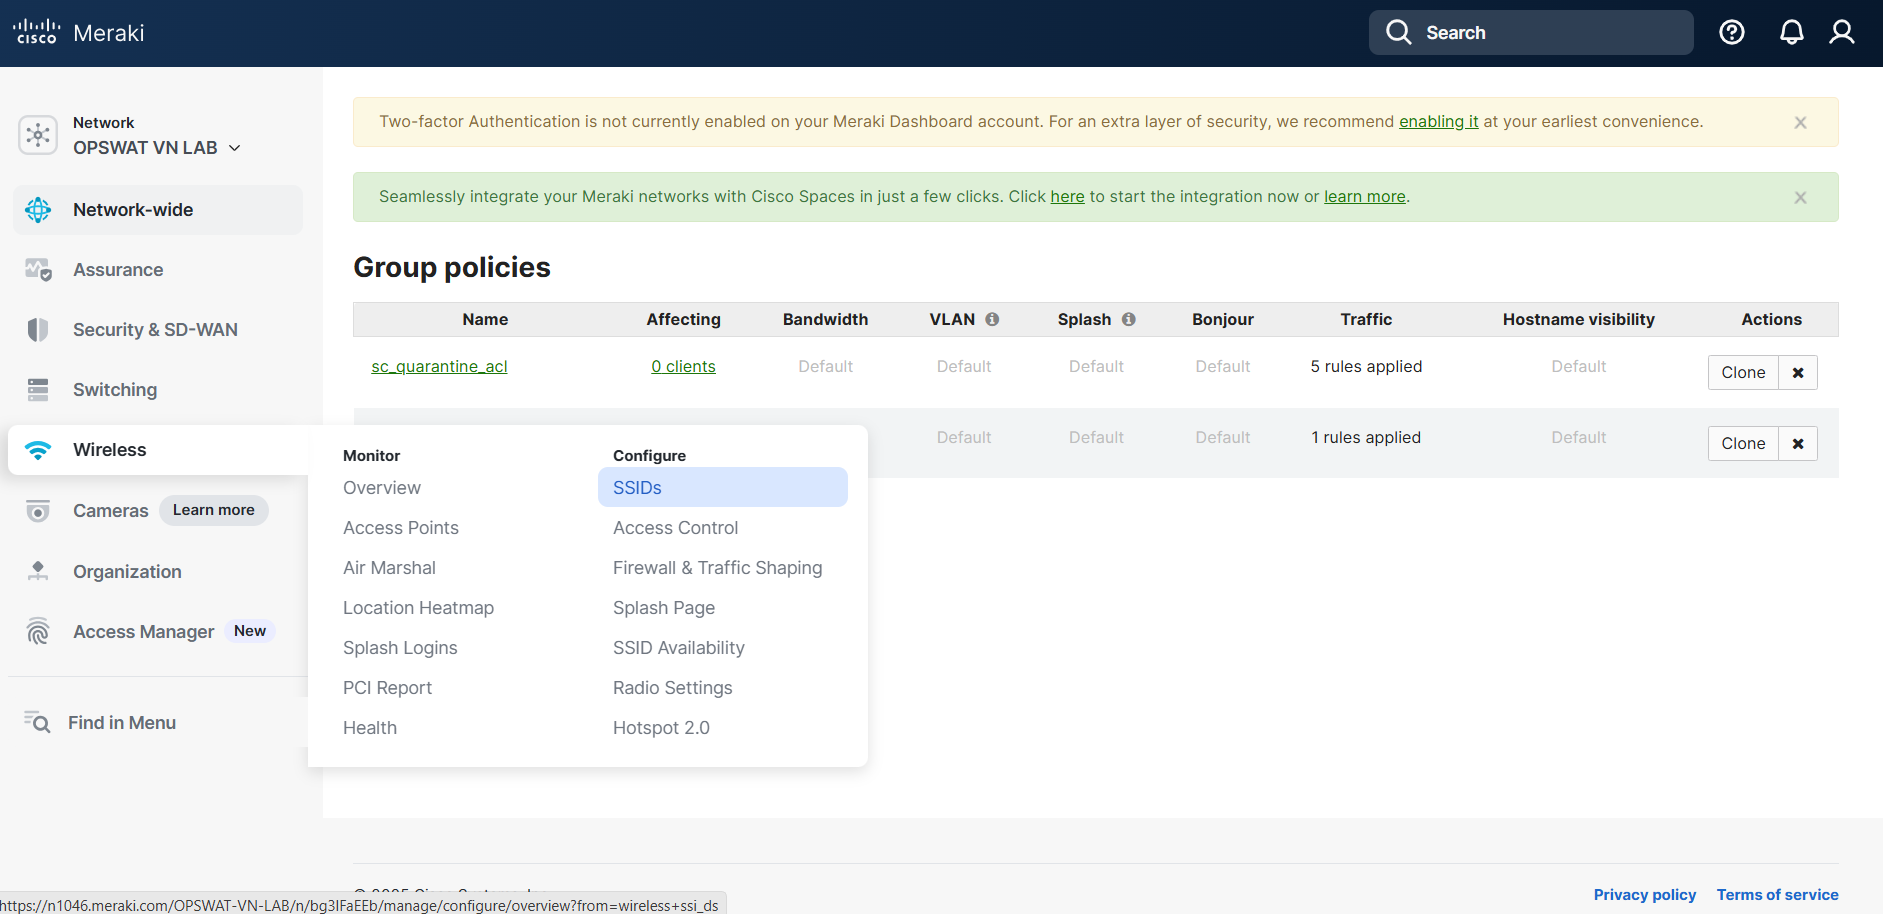Open the user account profile icon
Viewport: 1883px width, 914px height.
1842,33
